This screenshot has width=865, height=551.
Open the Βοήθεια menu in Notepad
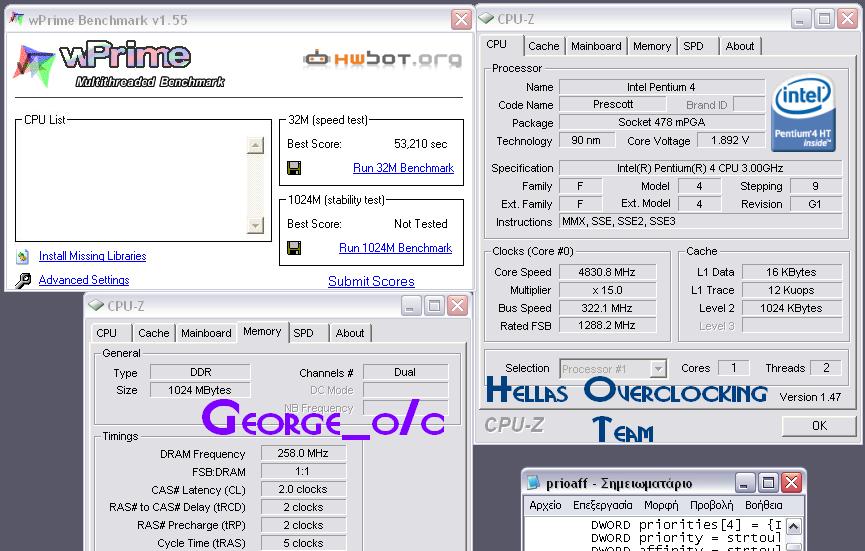click(x=763, y=505)
